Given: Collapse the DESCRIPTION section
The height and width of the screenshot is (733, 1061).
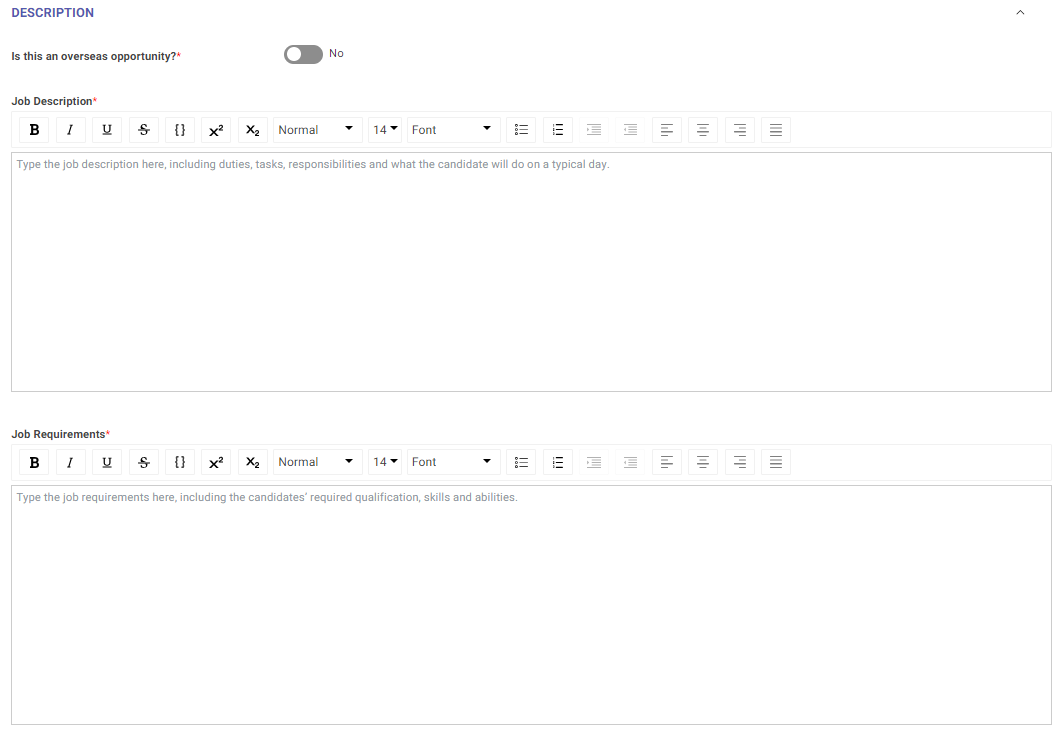Looking at the screenshot, I should point(1020,12).
